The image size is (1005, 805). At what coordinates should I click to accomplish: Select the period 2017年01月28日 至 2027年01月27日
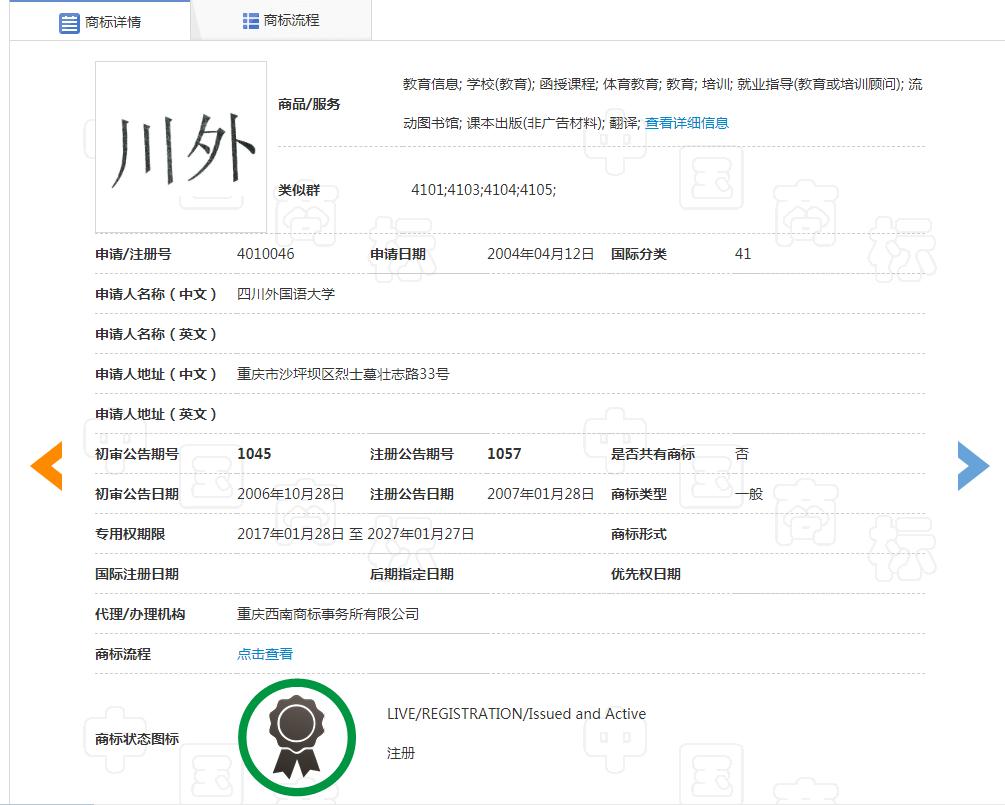pyautogui.click(x=356, y=534)
